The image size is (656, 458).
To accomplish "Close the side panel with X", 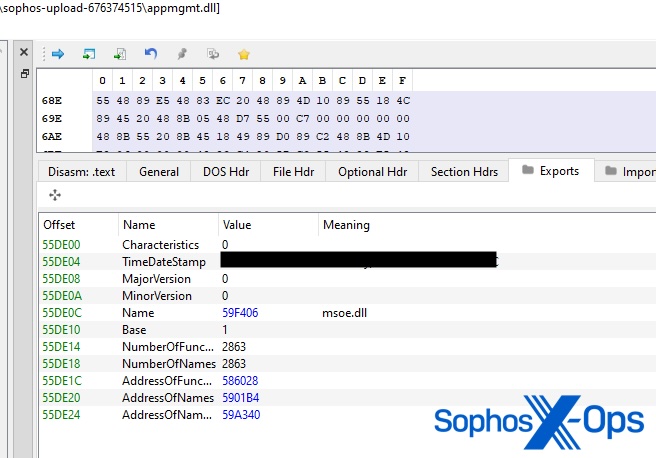I will [x=24, y=50].
